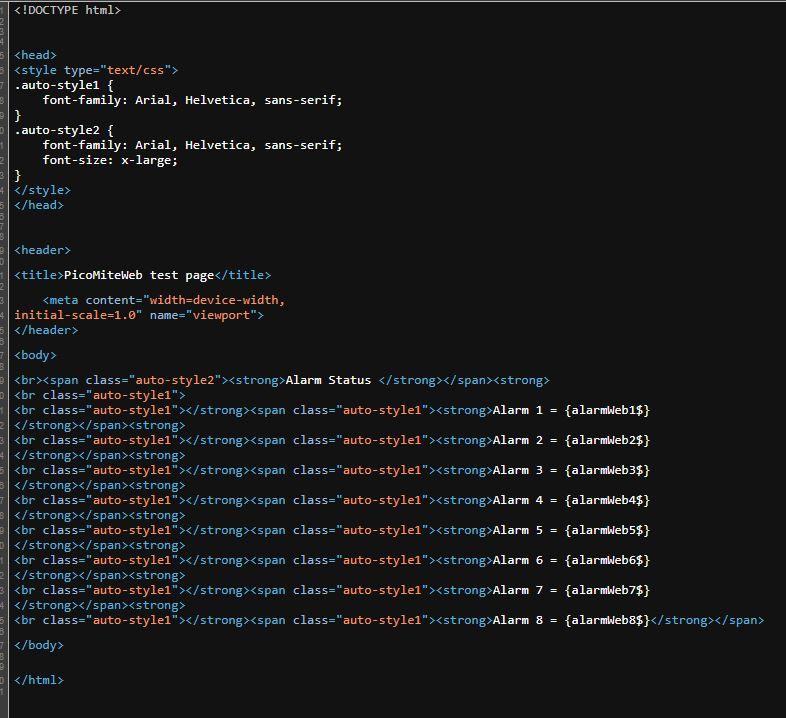Click the opening <head> tag
This screenshot has width=786, height=718.
35,55
